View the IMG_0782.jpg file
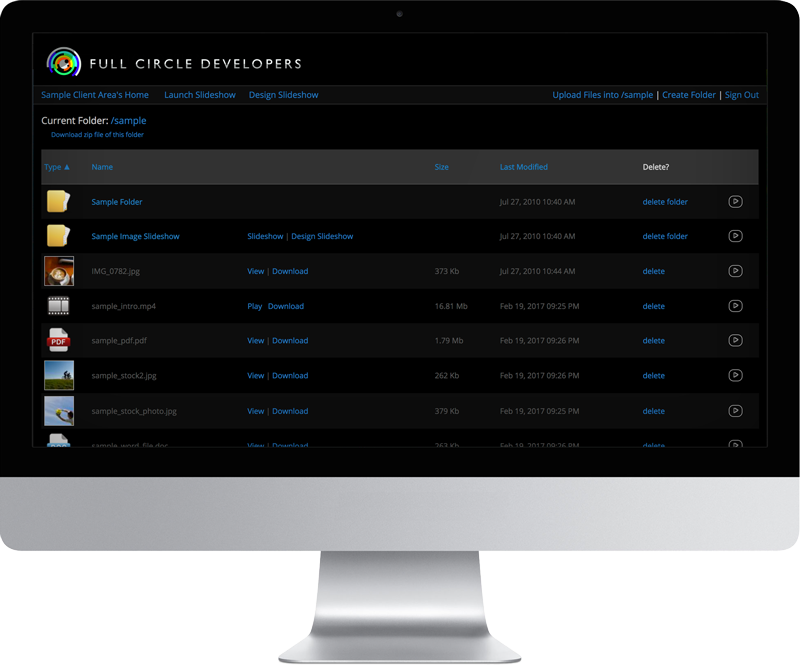This screenshot has height=665, width=800. click(x=256, y=271)
